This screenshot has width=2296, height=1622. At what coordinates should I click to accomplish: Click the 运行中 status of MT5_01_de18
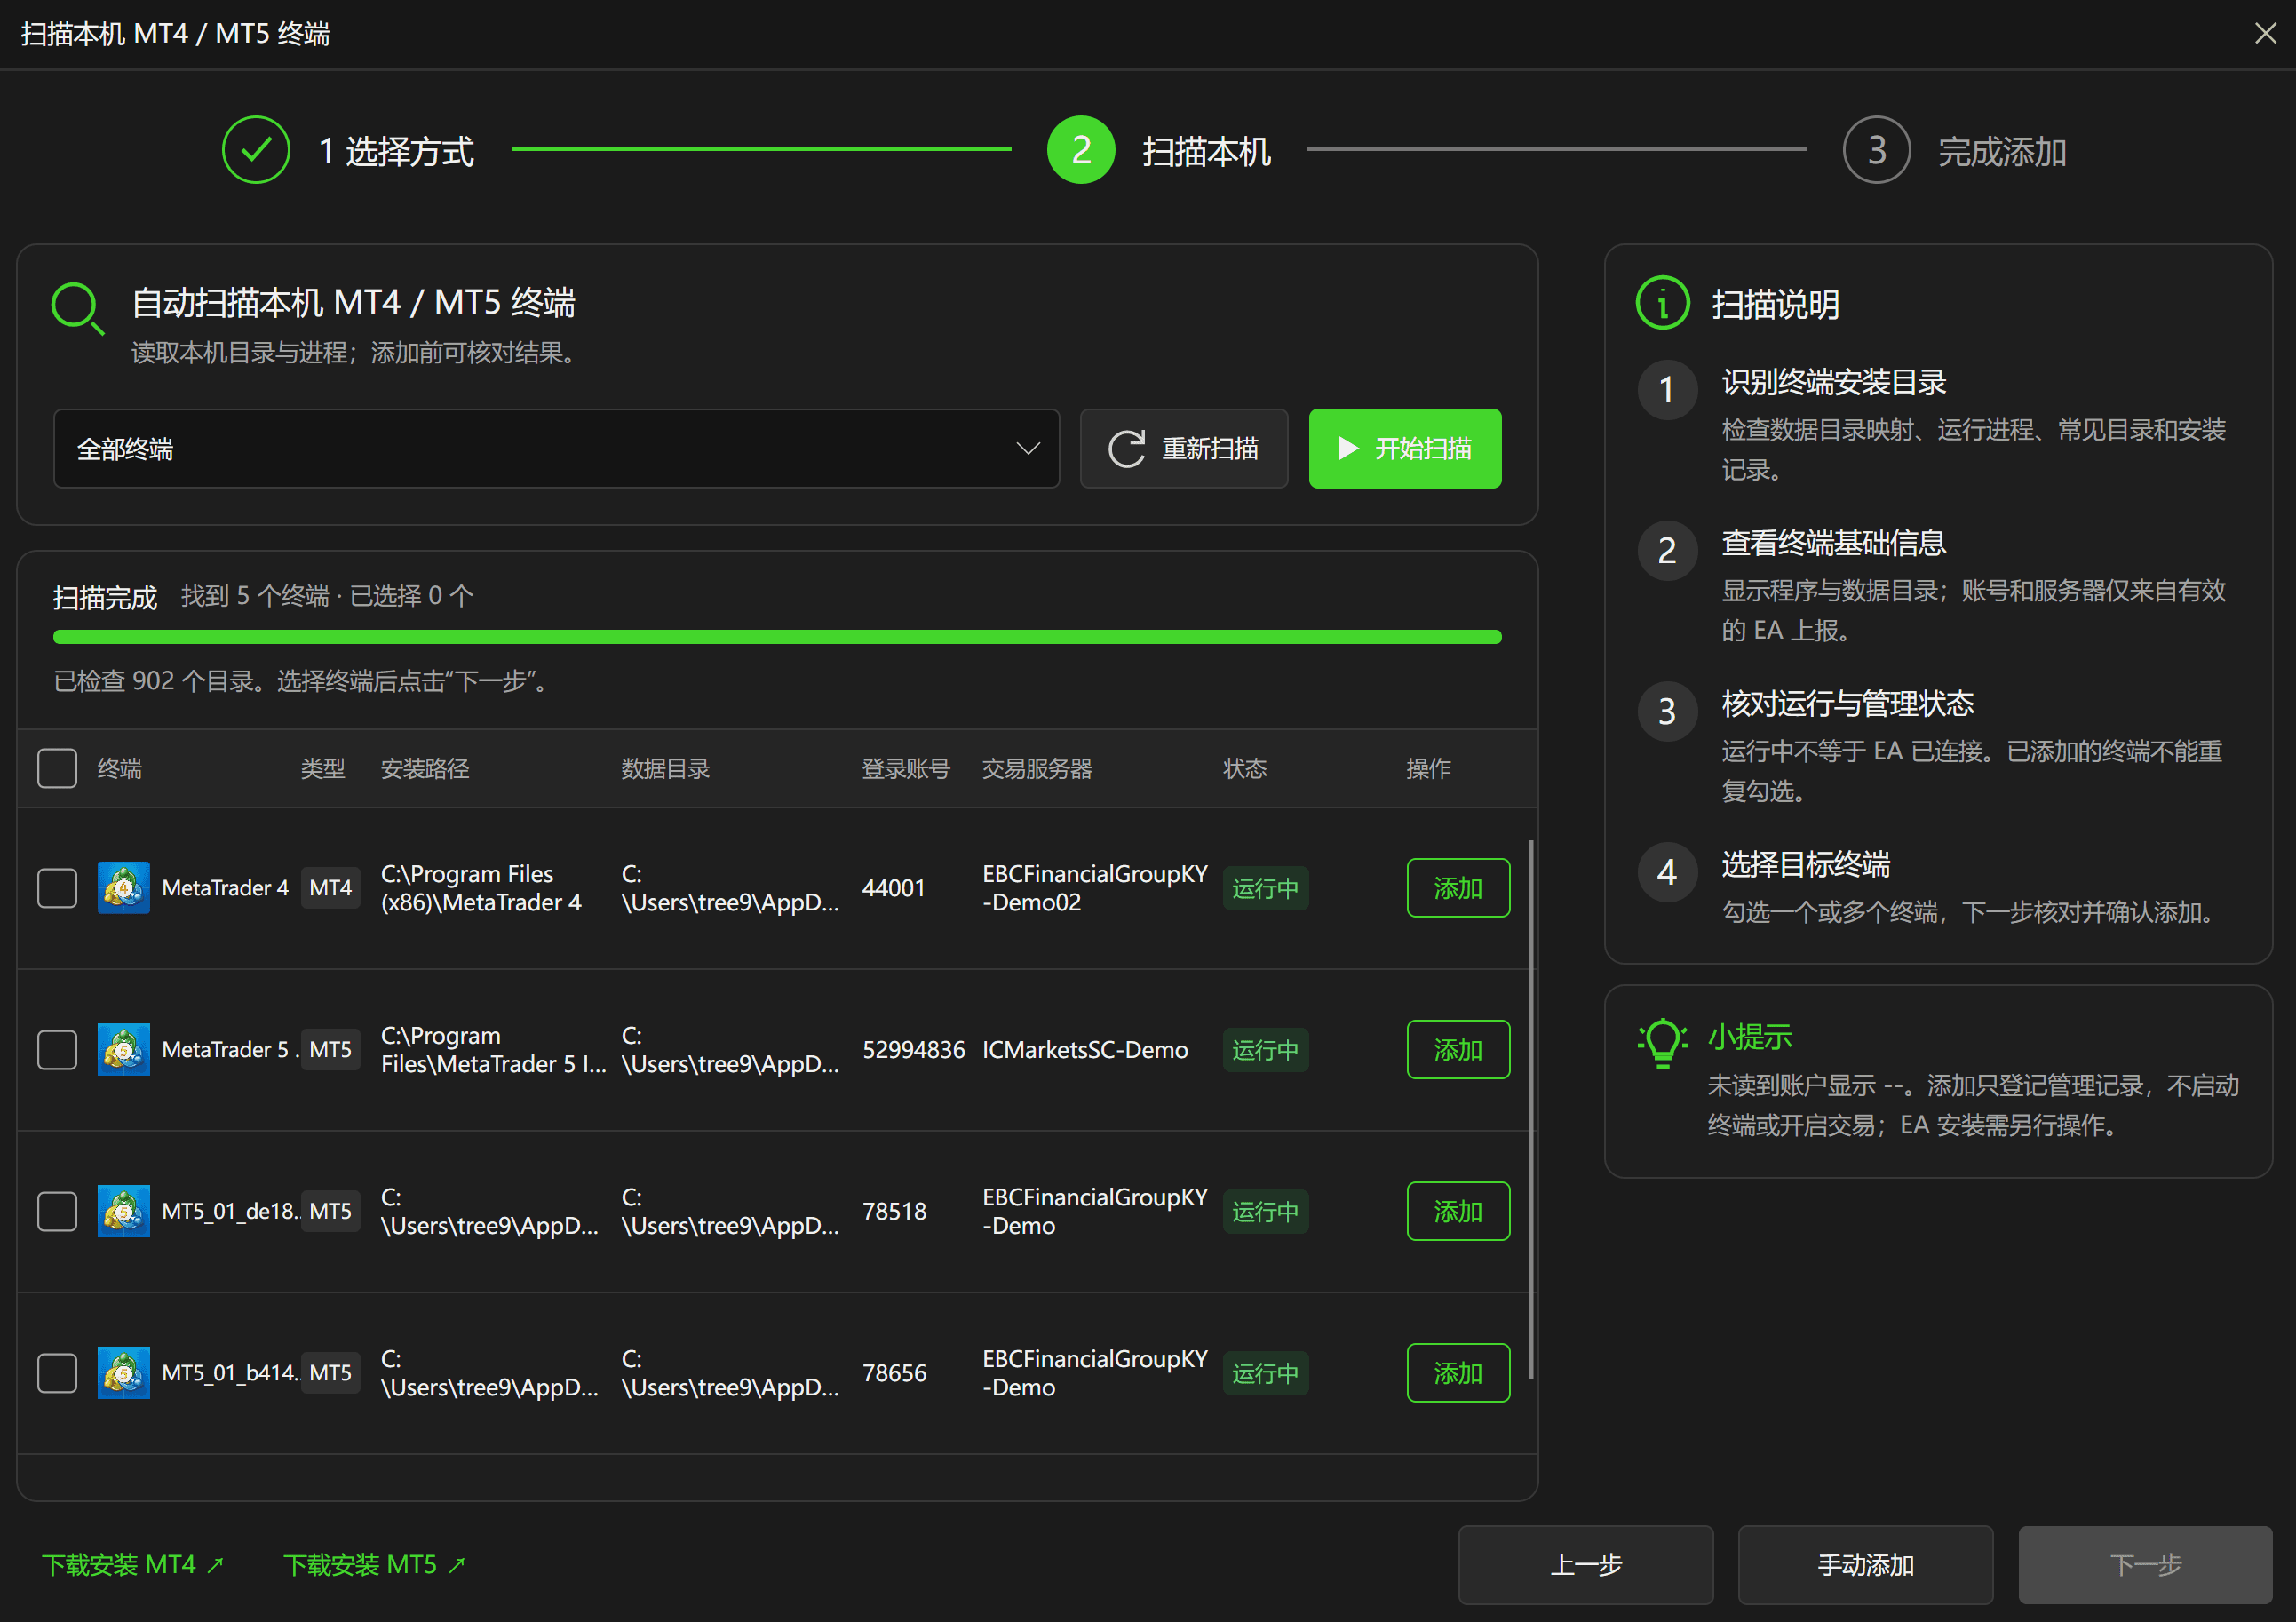point(1265,1212)
